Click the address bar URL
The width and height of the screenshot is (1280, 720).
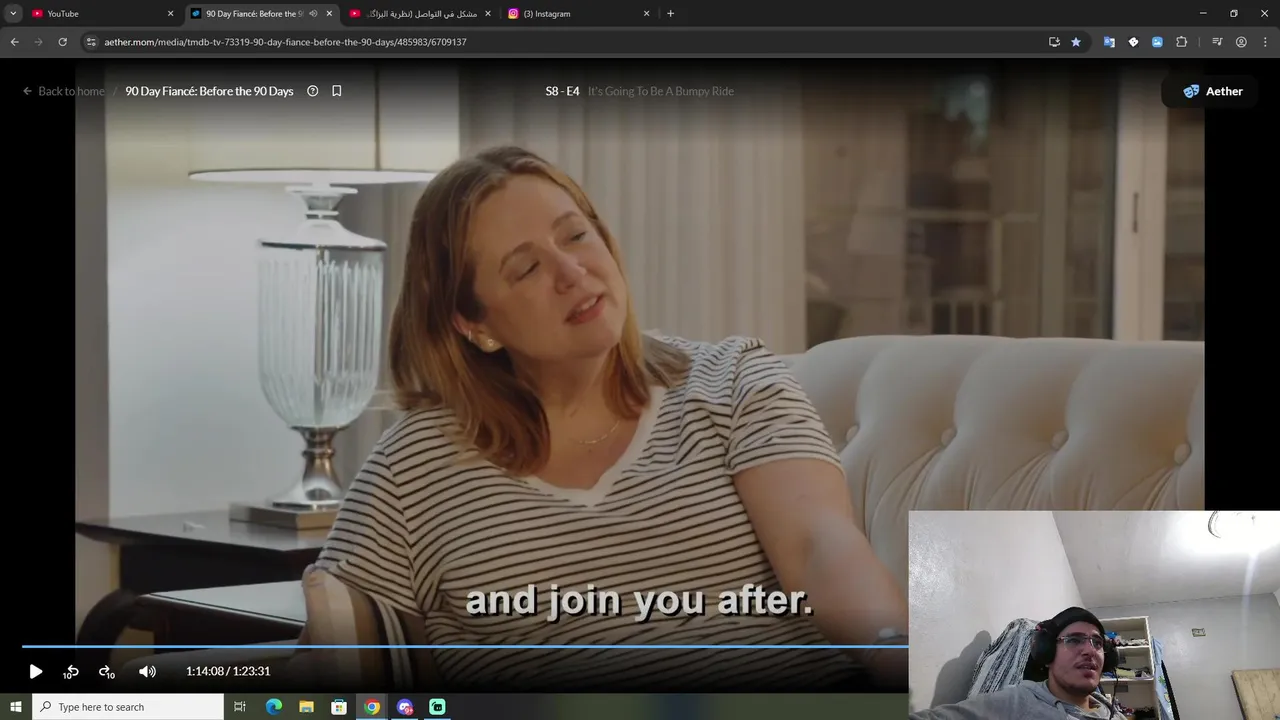pos(285,42)
